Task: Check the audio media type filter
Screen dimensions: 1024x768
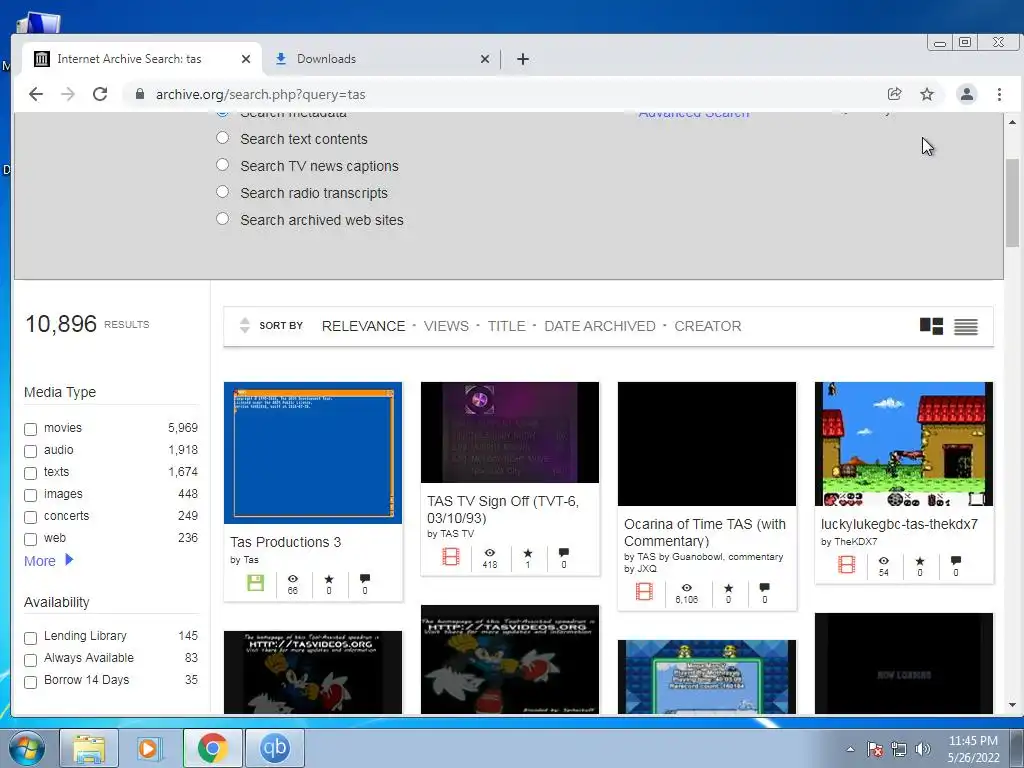Action: [x=31, y=451]
